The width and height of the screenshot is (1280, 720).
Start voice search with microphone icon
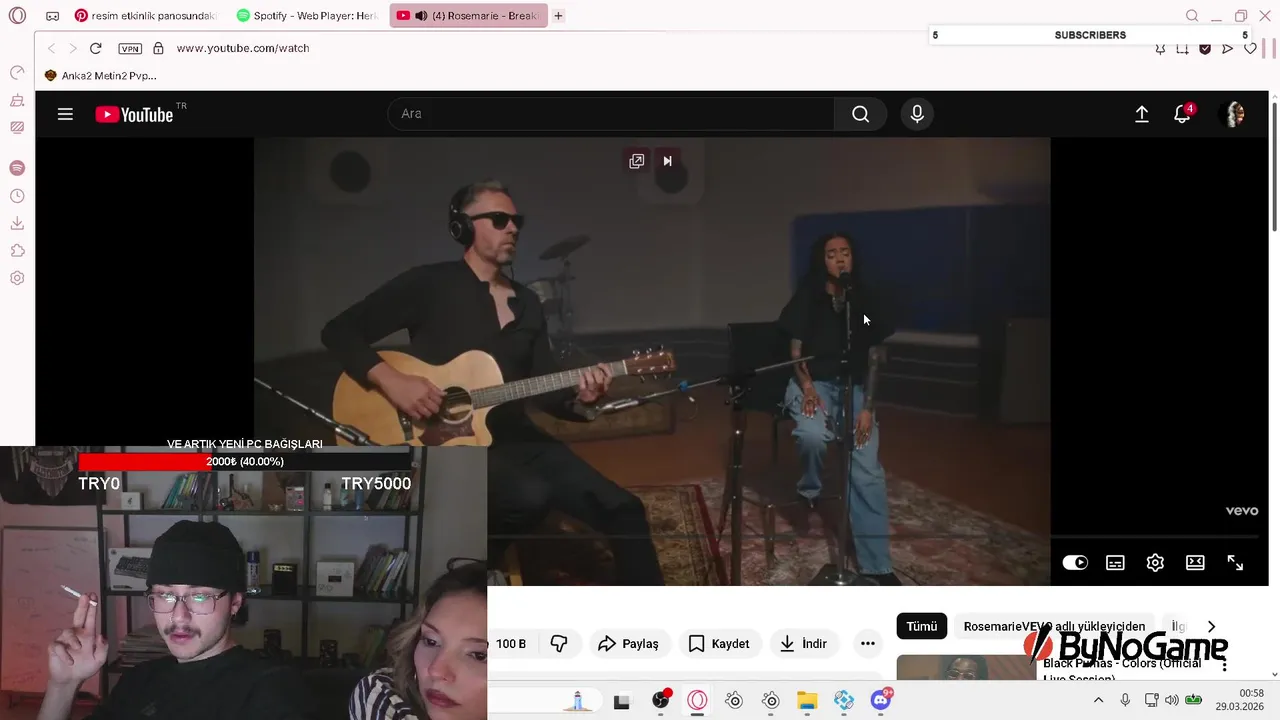[x=917, y=114]
